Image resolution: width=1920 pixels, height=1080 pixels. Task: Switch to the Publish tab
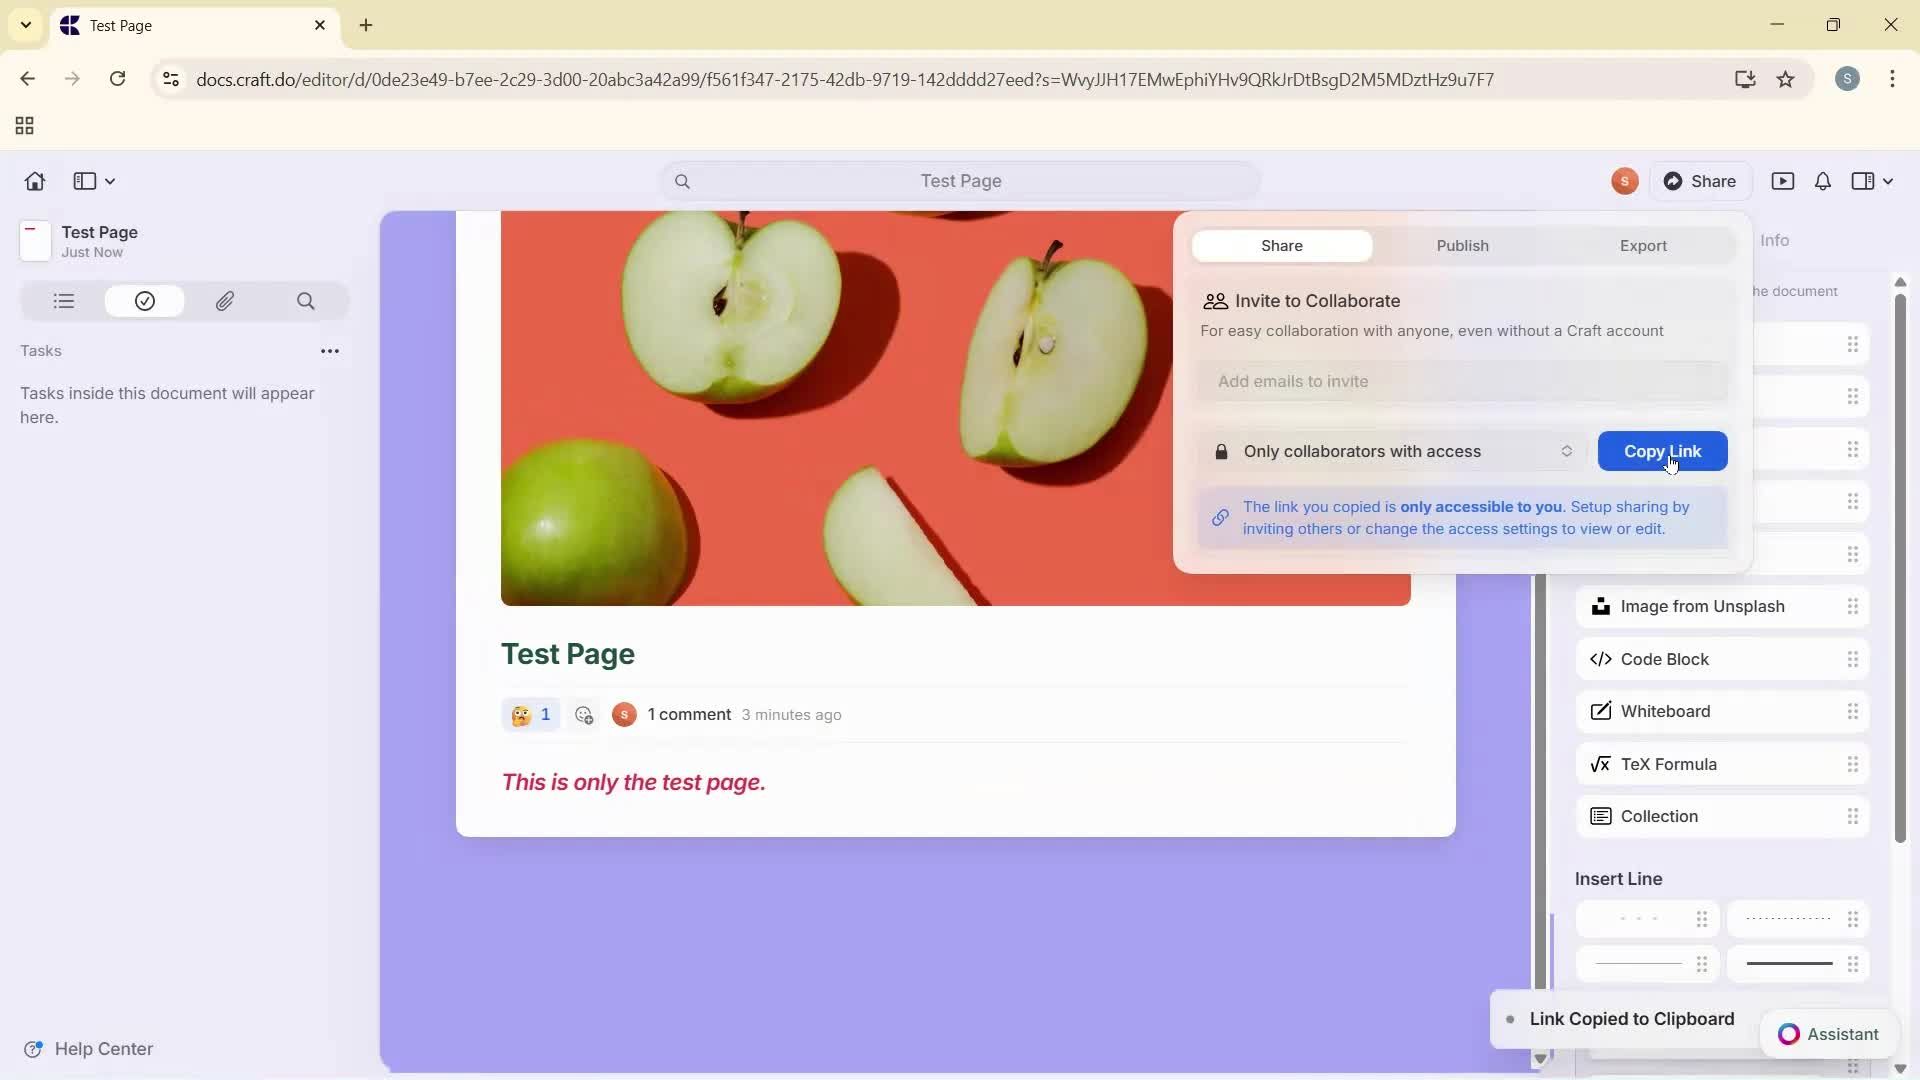1462,245
